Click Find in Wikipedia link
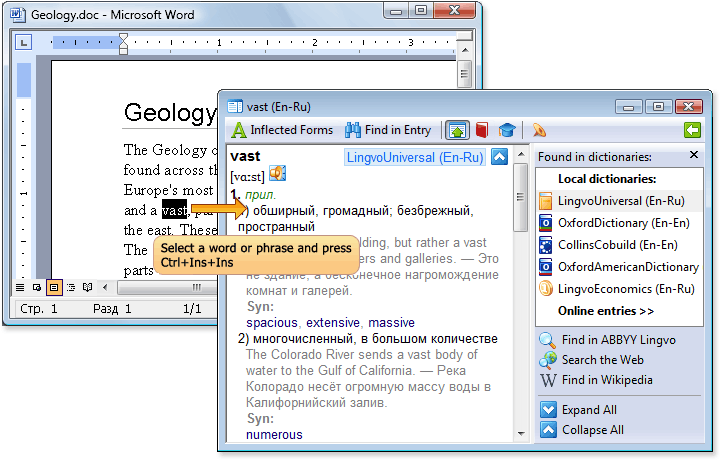 coord(596,380)
